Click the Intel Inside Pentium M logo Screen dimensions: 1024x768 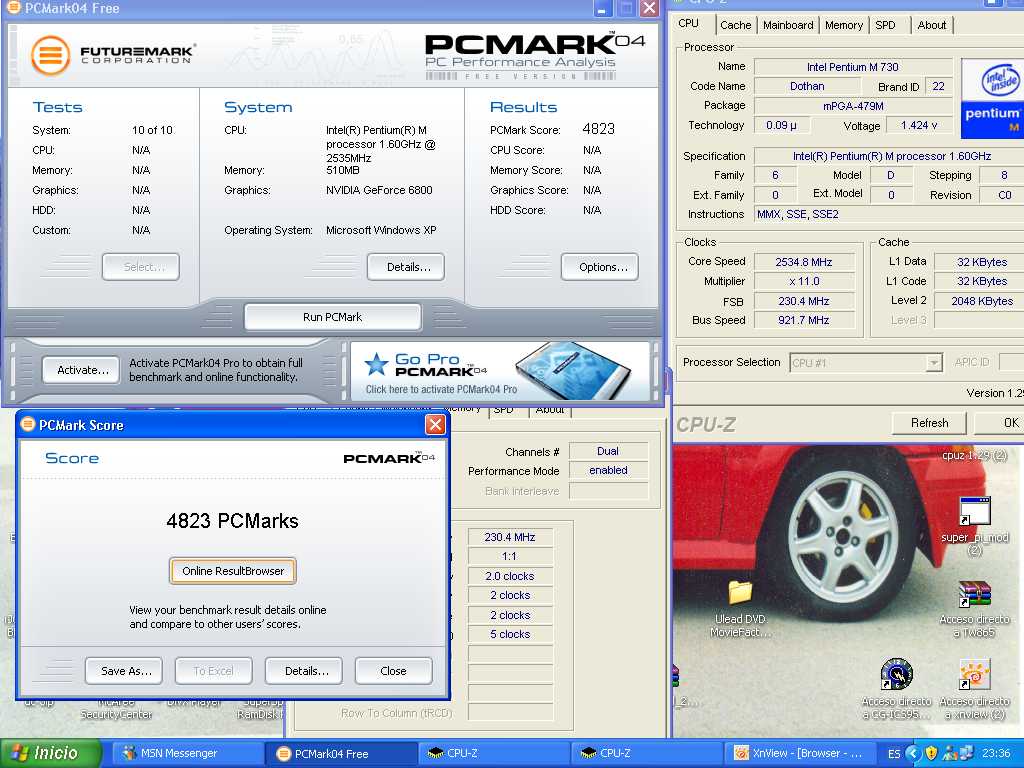[x=992, y=98]
